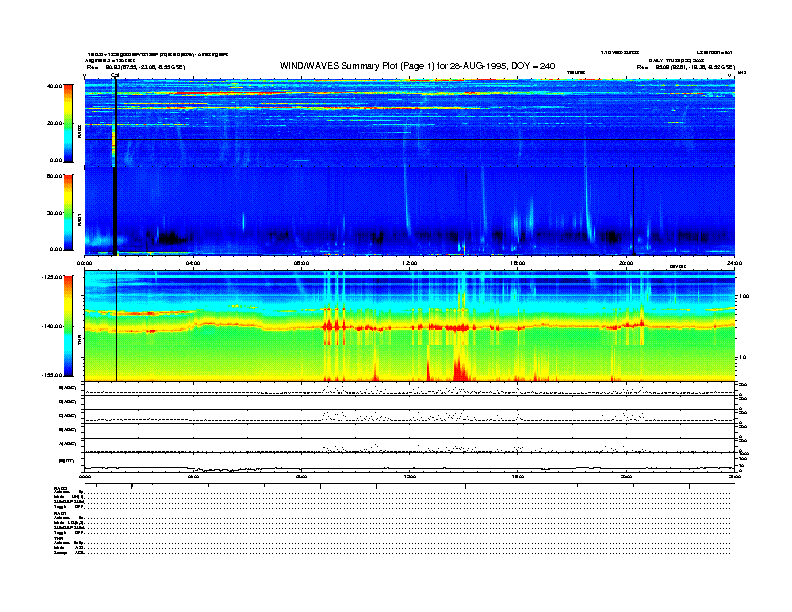Select the -140.00 label on TNR color bar
Screen dimensions: 792x612
pyautogui.click(x=52, y=326)
